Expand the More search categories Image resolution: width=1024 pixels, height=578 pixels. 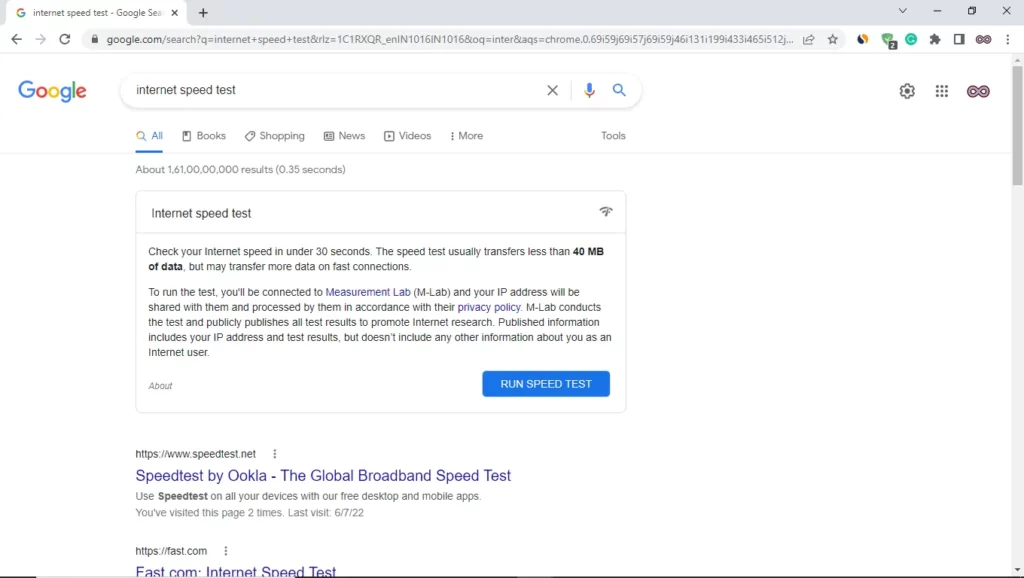[x=466, y=136]
